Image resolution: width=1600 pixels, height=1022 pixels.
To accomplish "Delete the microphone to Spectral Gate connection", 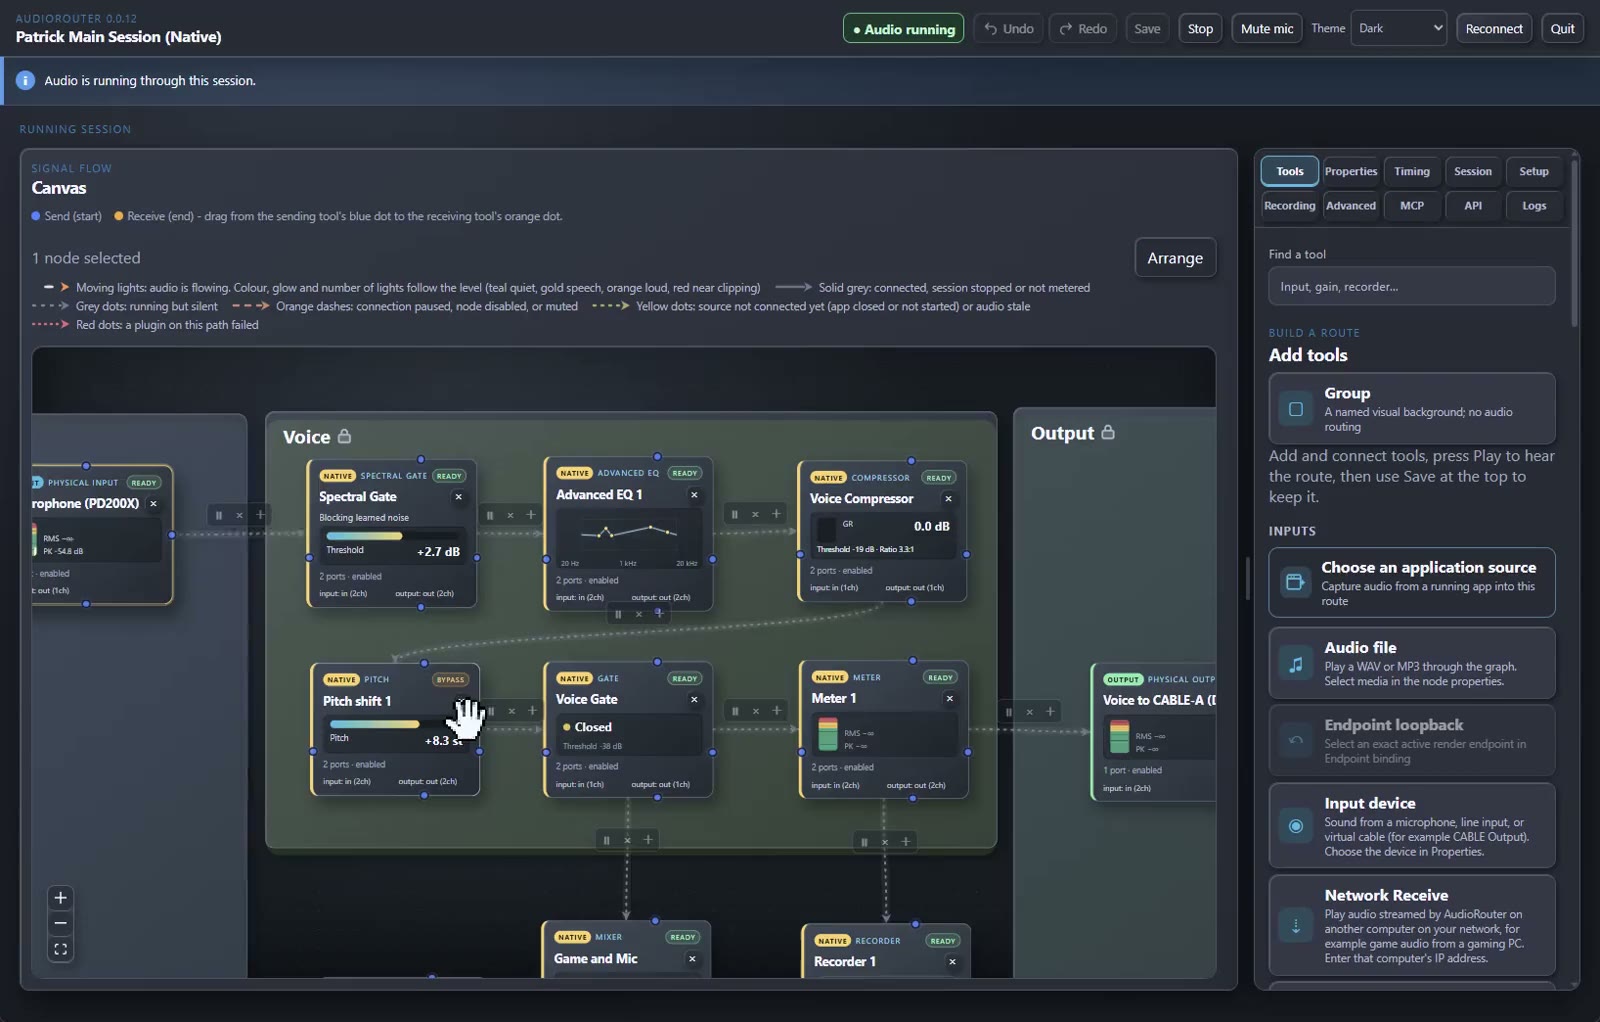I will point(239,515).
